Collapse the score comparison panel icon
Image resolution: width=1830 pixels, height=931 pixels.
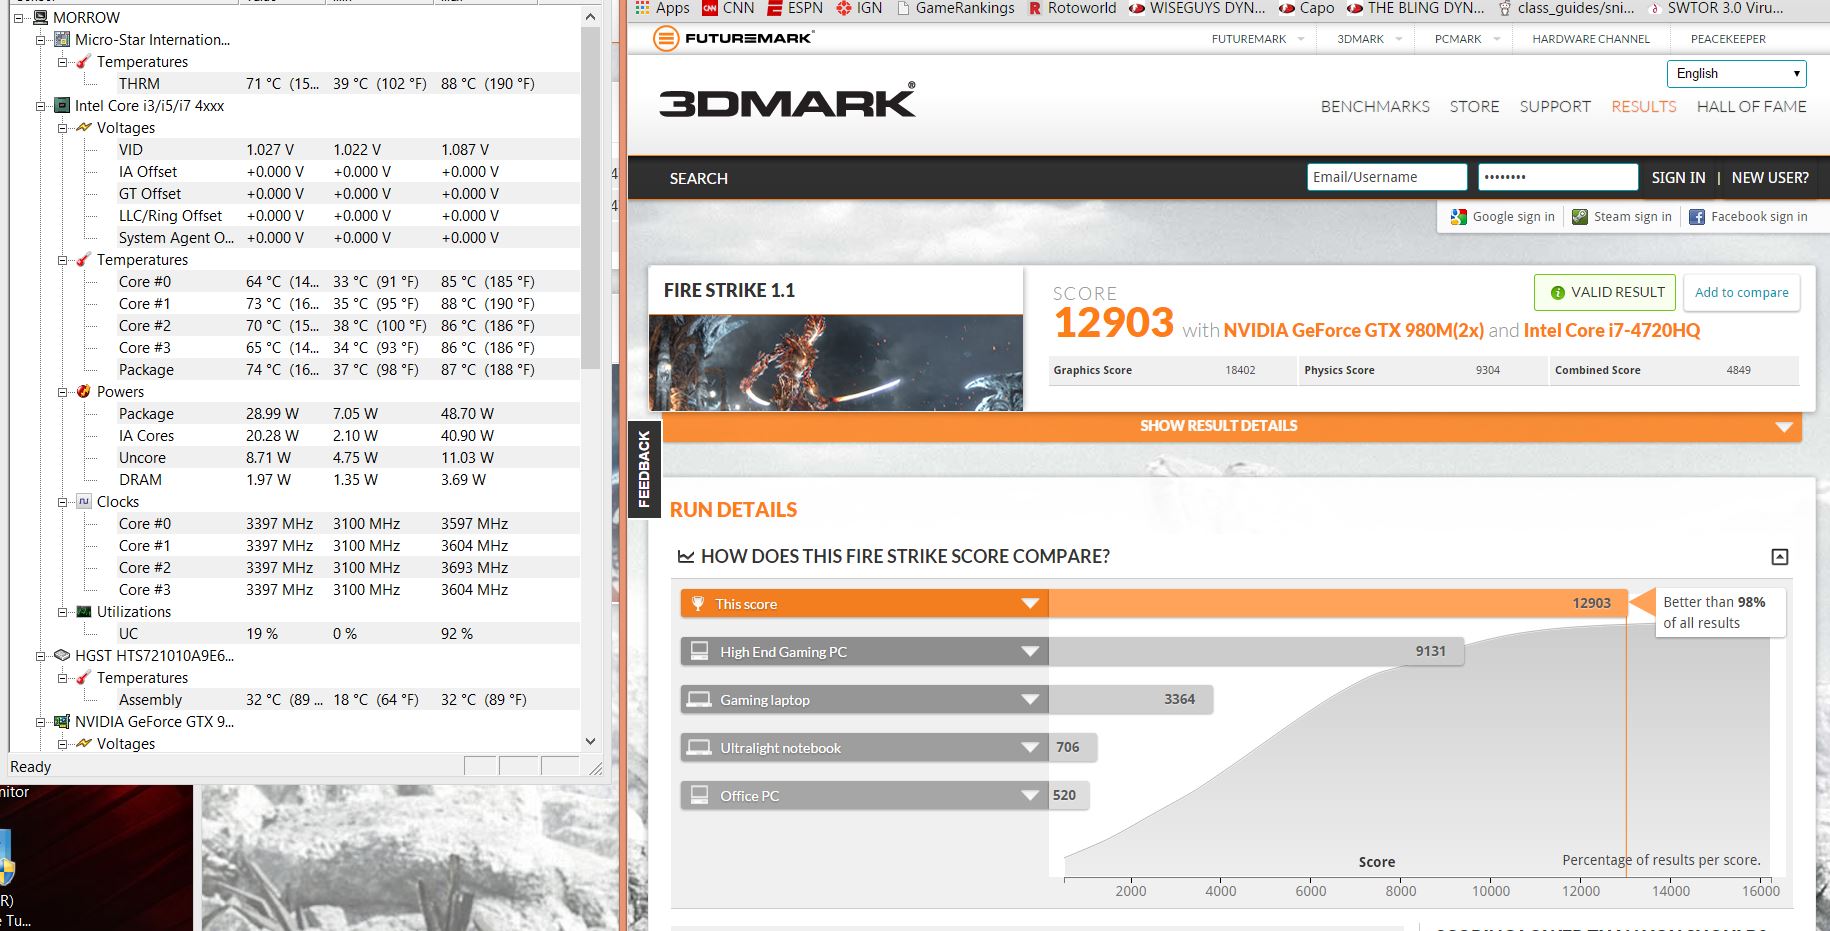1779,557
